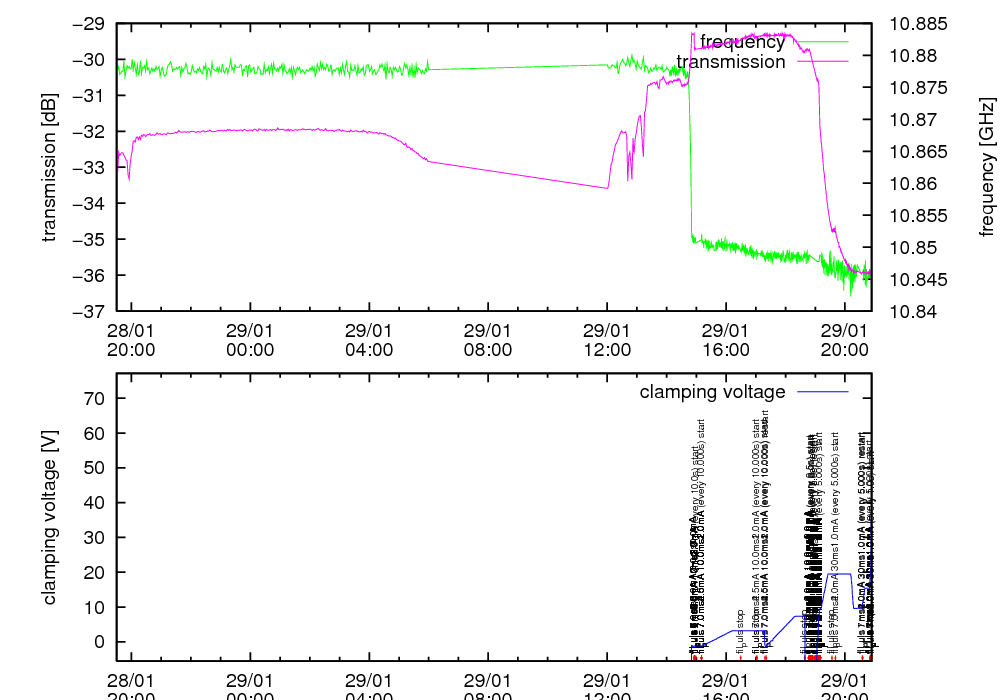Select the 'frequency [GHz]' right axis title
Screen dimensions: 1000x700
click(x=988, y=167)
